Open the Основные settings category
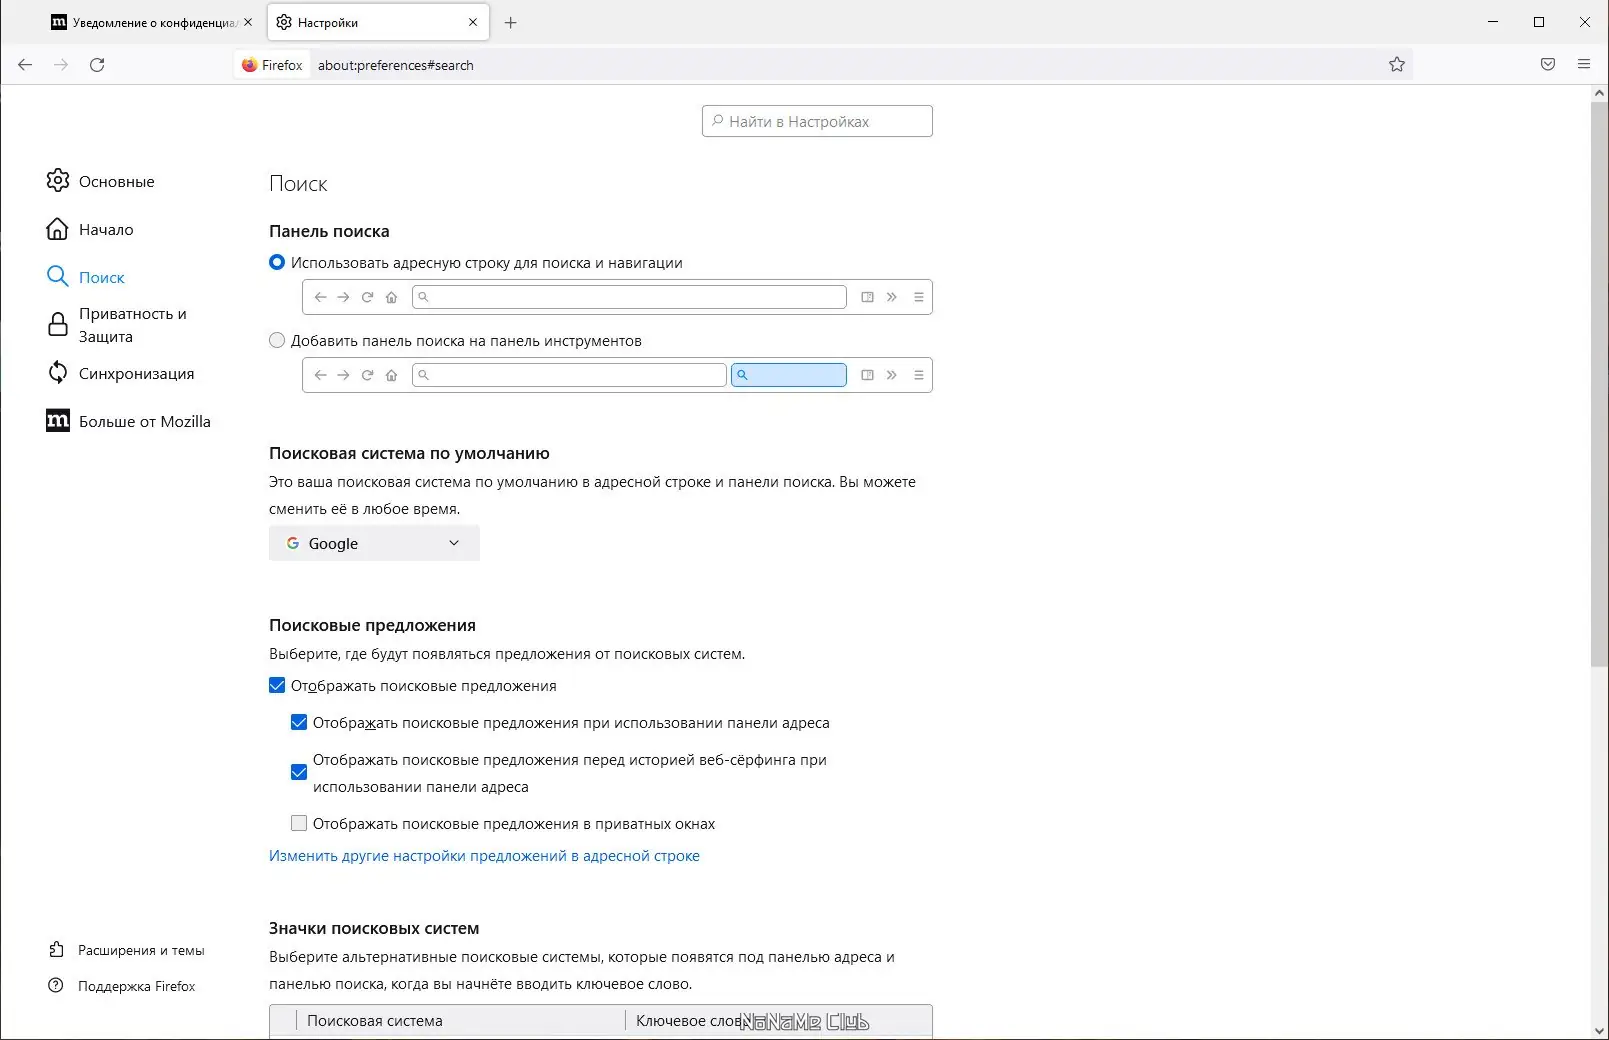The width and height of the screenshot is (1609, 1040). [117, 182]
